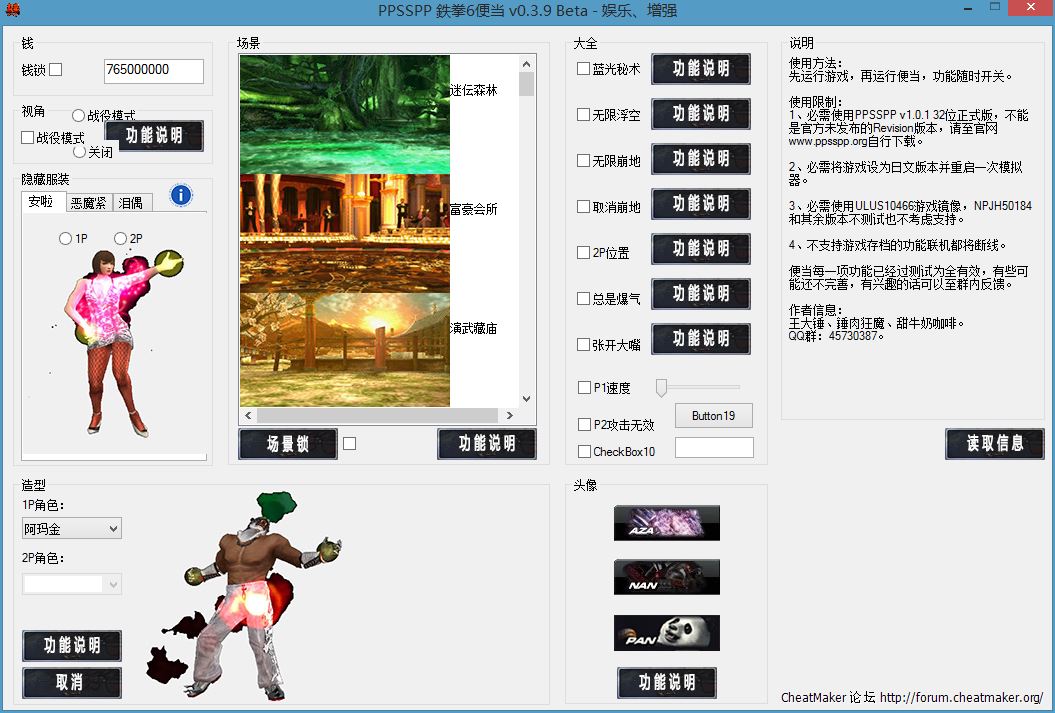
Task: Click the P1速度 speed slider
Action: pos(661,387)
